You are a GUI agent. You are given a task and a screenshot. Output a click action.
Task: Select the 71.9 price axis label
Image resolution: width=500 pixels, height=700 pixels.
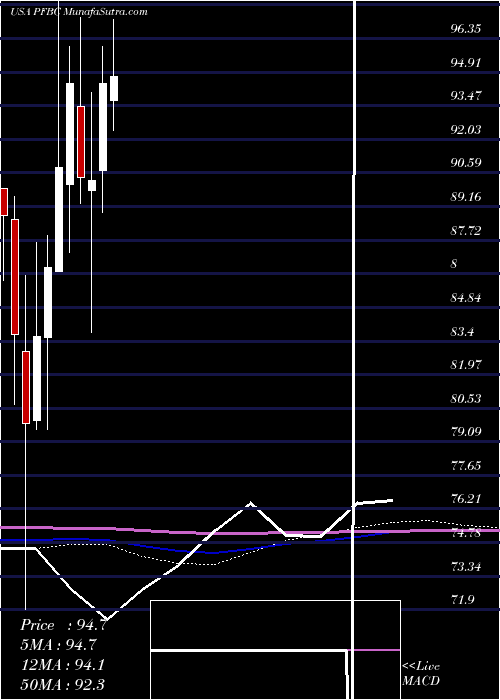tap(462, 600)
